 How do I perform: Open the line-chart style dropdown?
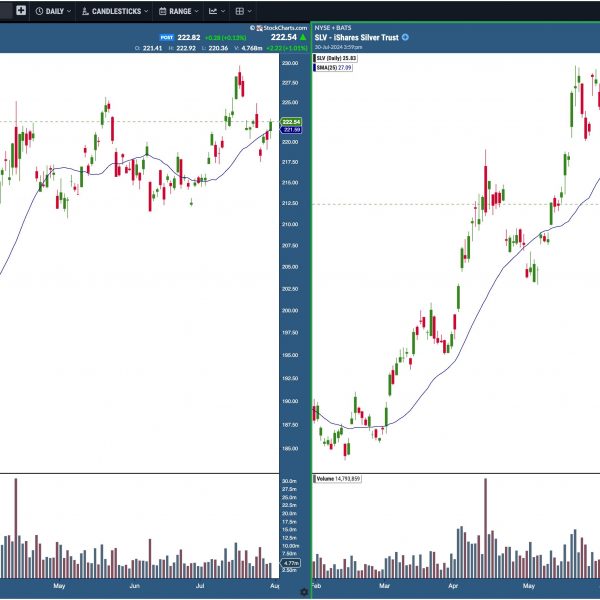point(217,11)
